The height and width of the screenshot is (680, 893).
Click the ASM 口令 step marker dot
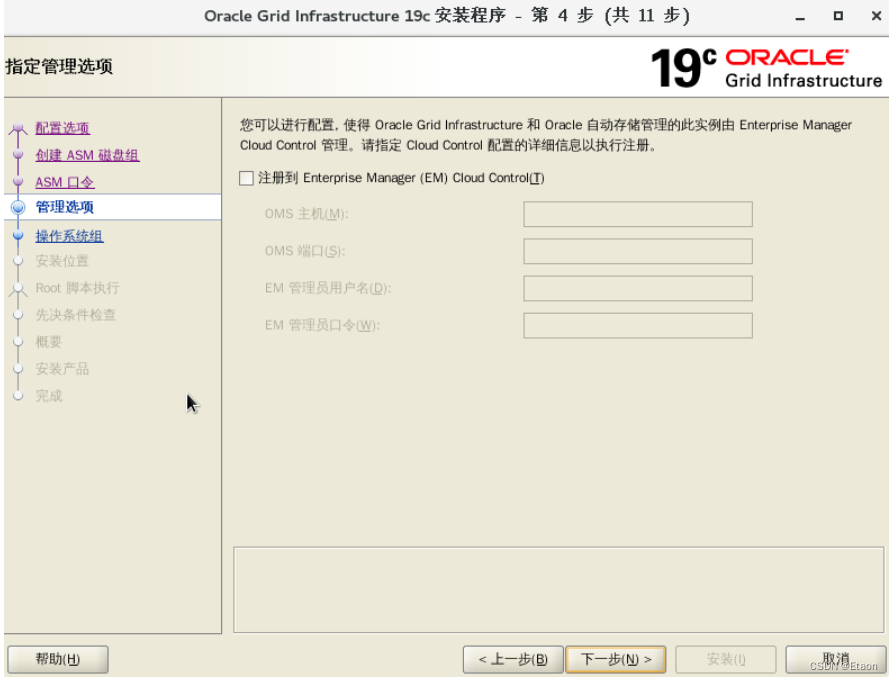point(18,181)
